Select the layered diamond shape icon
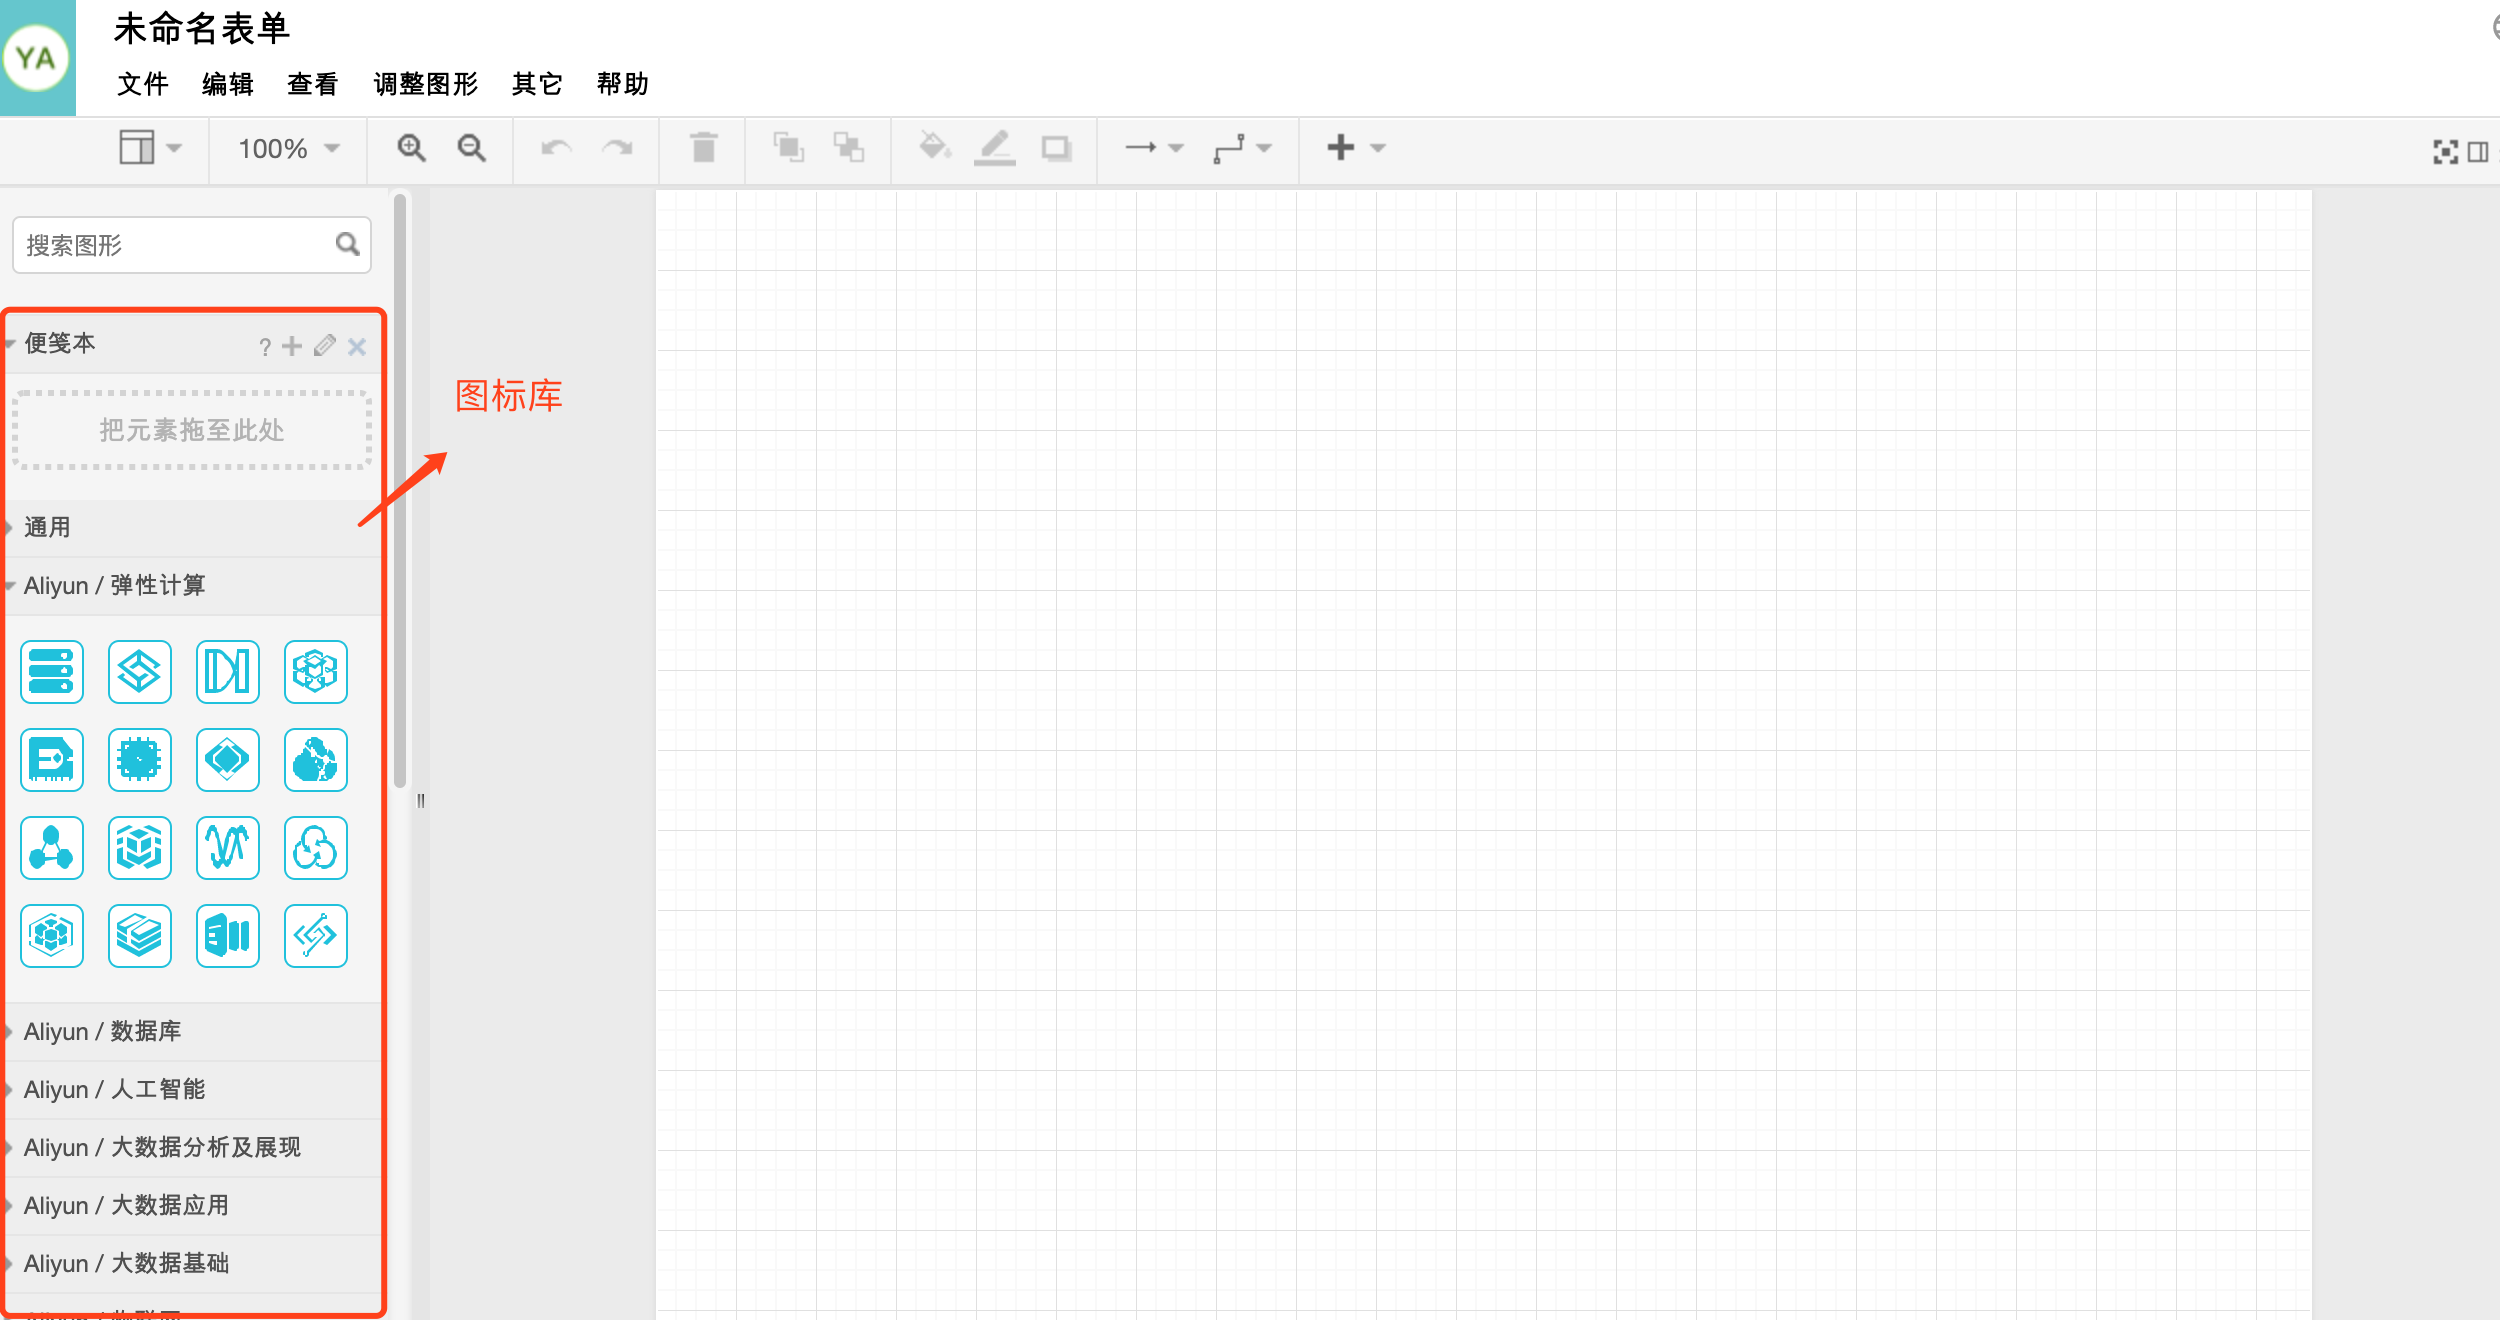This screenshot has height=1320, width=2500. (140, 672)
